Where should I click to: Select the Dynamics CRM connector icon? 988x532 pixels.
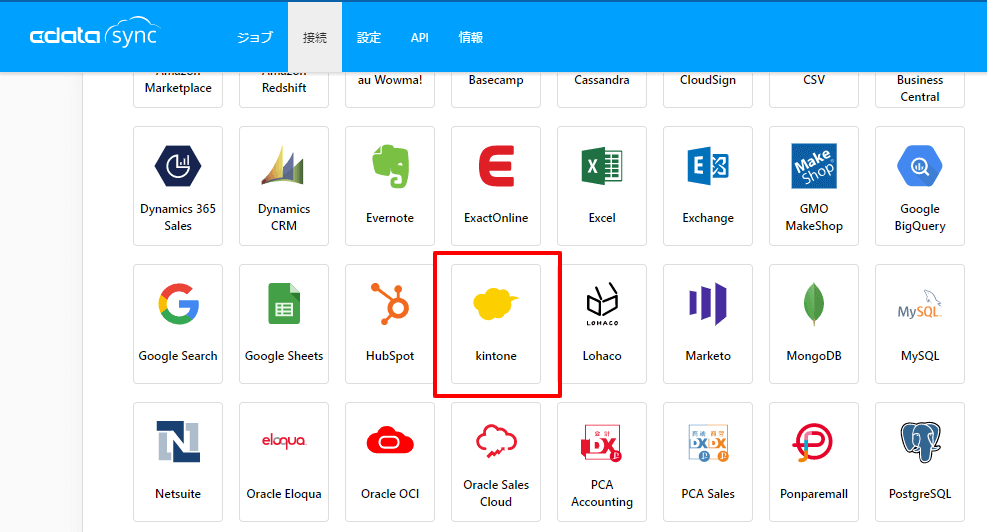(x=284, y=166)
